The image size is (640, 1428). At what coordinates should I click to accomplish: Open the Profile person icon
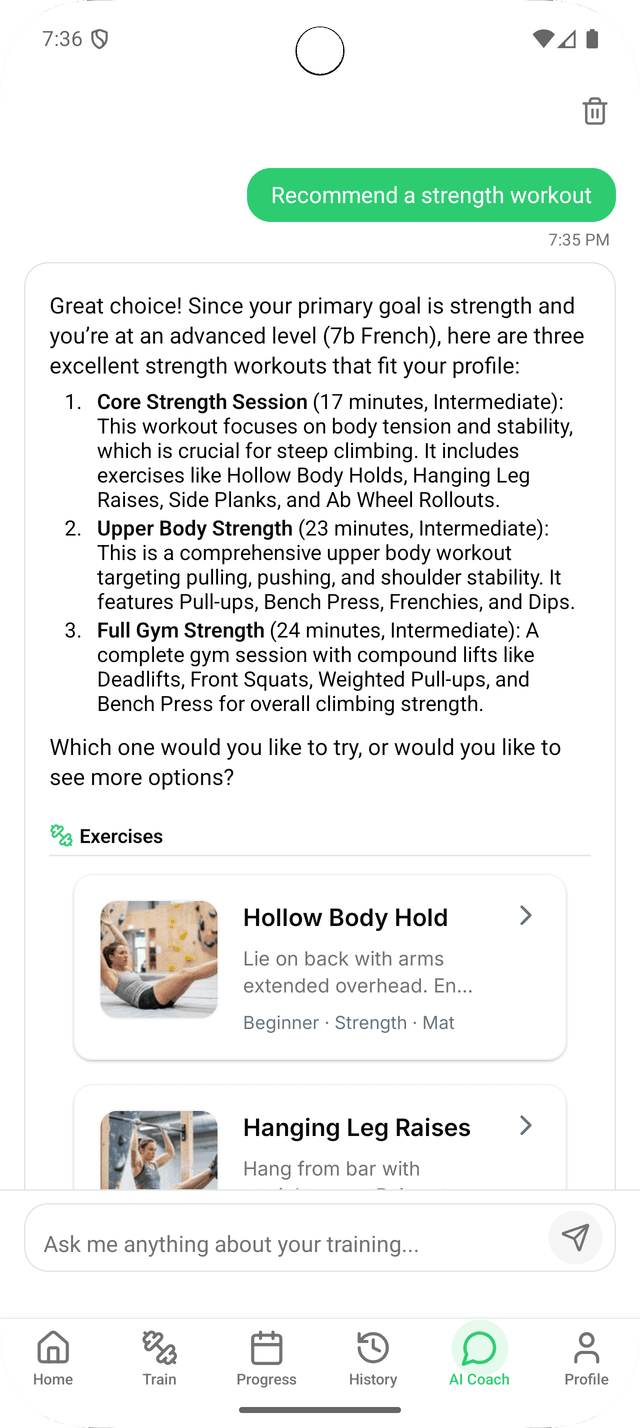pyautogui.click(x=586, y=1347)
